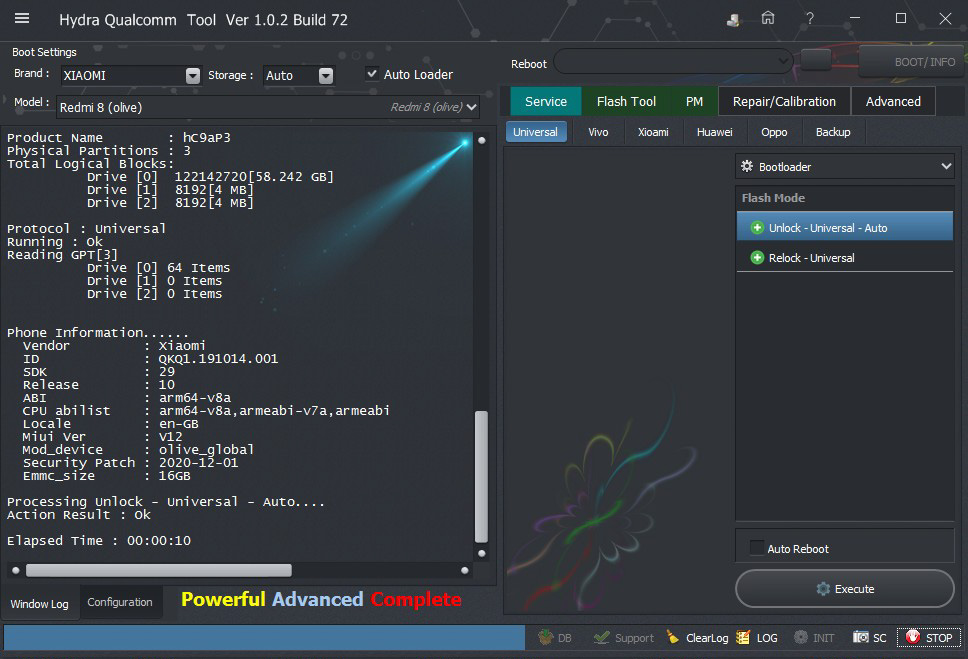Viewport: 968px width, 659px height.
Task: Click the Bootloader gear icon
Action: tap(747, 166)
